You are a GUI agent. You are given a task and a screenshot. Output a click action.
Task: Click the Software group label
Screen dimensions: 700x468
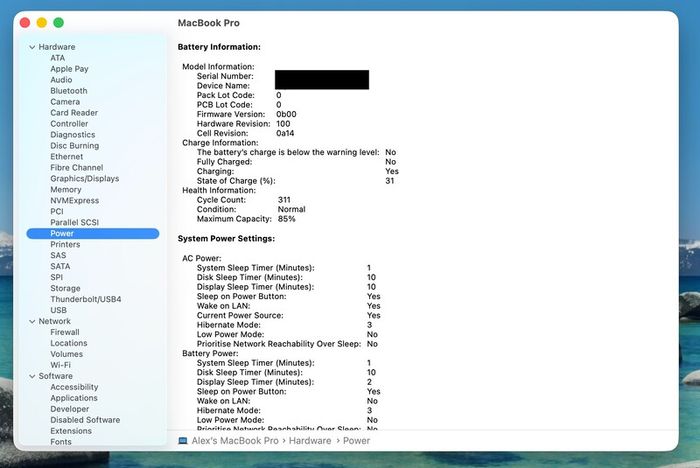(x=55, y=376)
